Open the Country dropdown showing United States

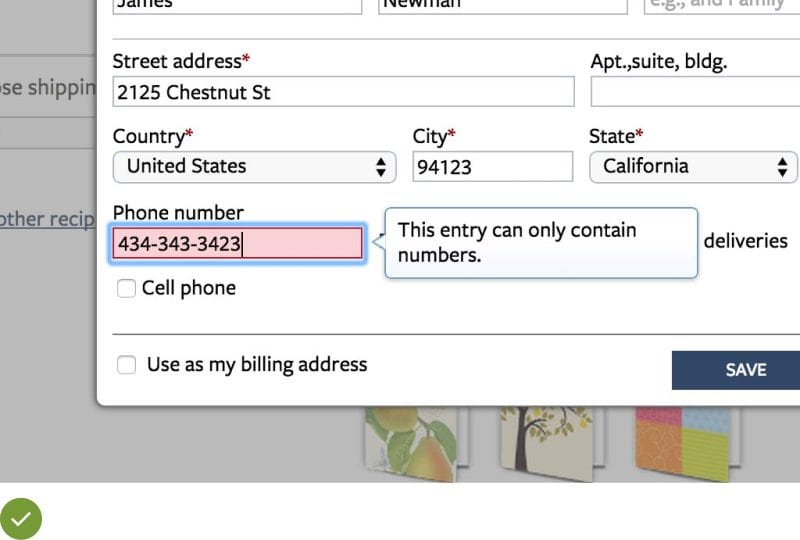click(254, 167)
